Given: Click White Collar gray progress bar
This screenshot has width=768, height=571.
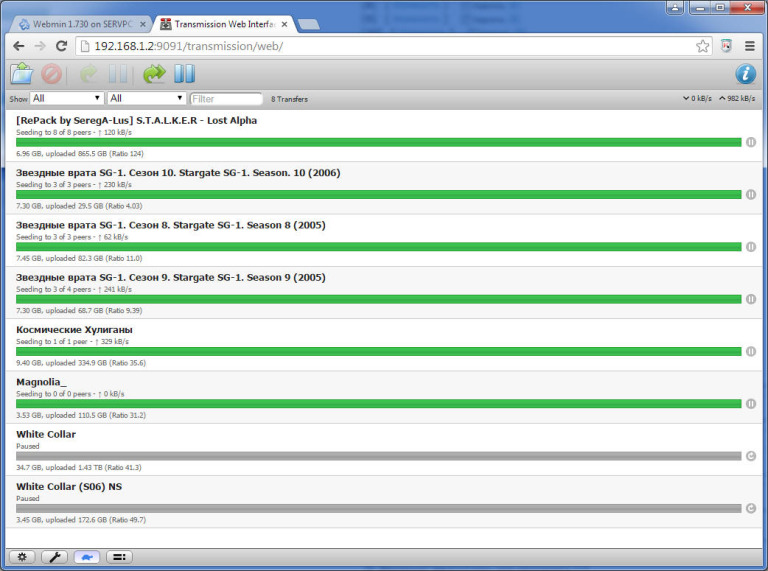Looking at the screenshot, I should pos(379,456).
